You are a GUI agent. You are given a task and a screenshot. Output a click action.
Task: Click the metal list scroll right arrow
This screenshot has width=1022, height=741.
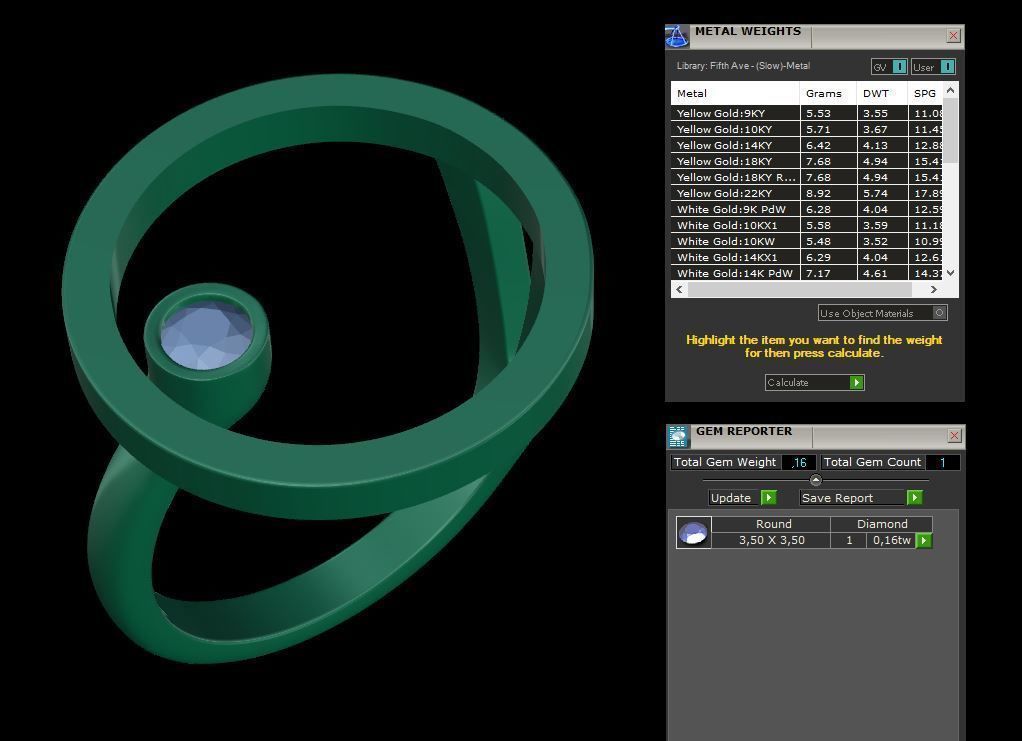tap(933, 289)
